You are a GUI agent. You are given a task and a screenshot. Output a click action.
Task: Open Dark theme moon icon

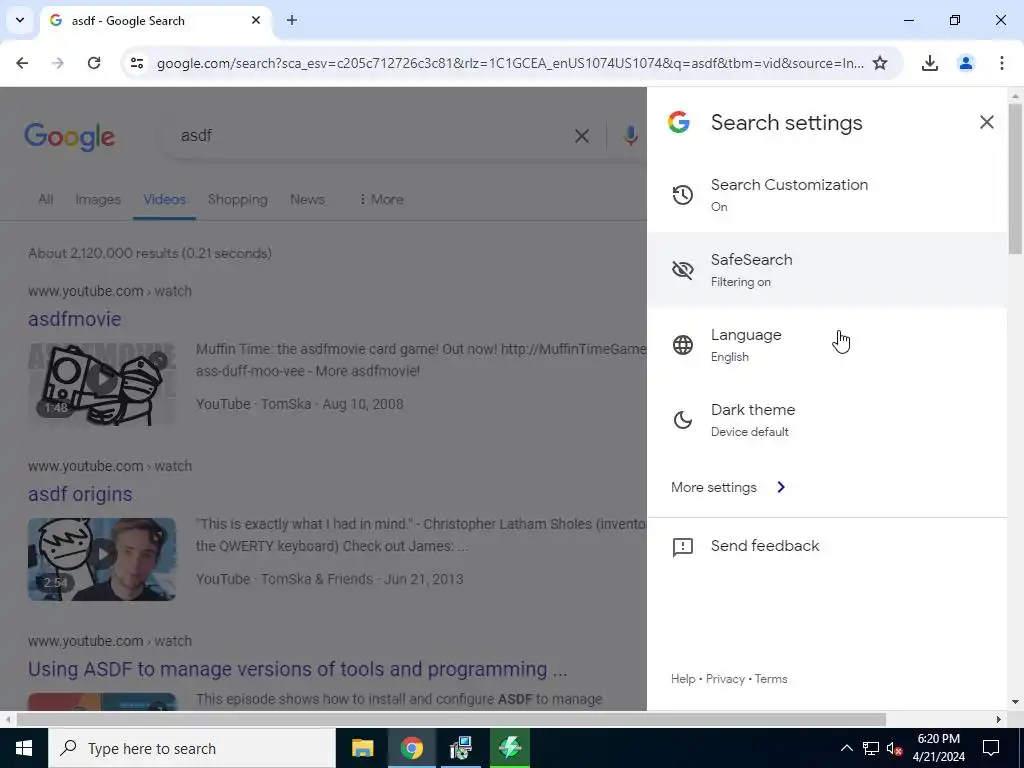click(682, 420)
